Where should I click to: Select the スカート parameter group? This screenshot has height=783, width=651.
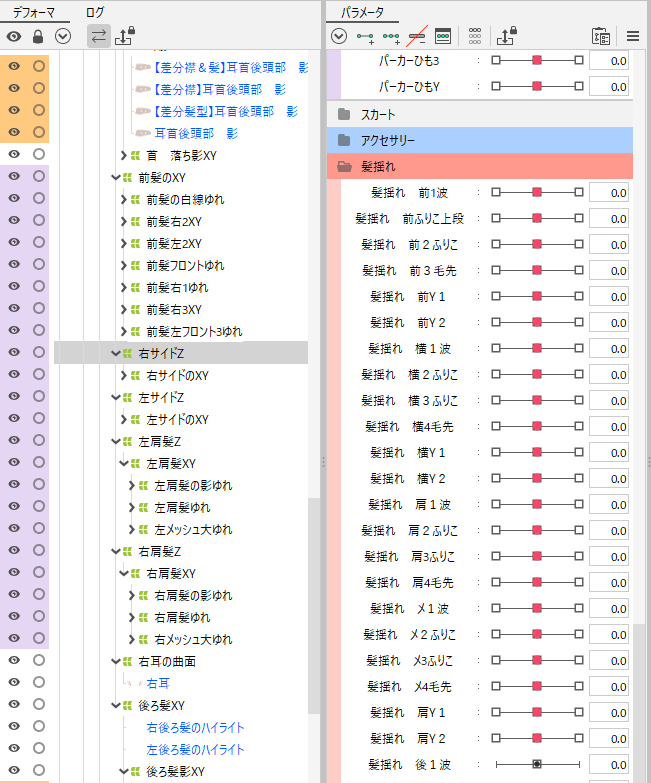(480, 114)
